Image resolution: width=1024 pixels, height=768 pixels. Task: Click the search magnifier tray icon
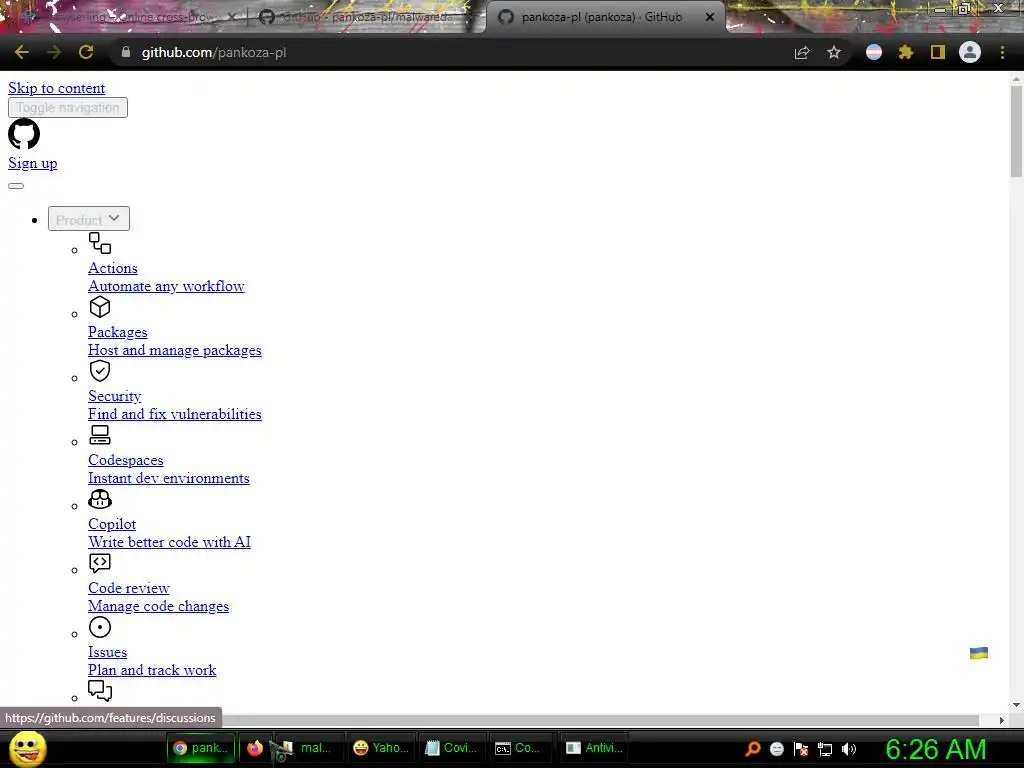tap(752, 749)
